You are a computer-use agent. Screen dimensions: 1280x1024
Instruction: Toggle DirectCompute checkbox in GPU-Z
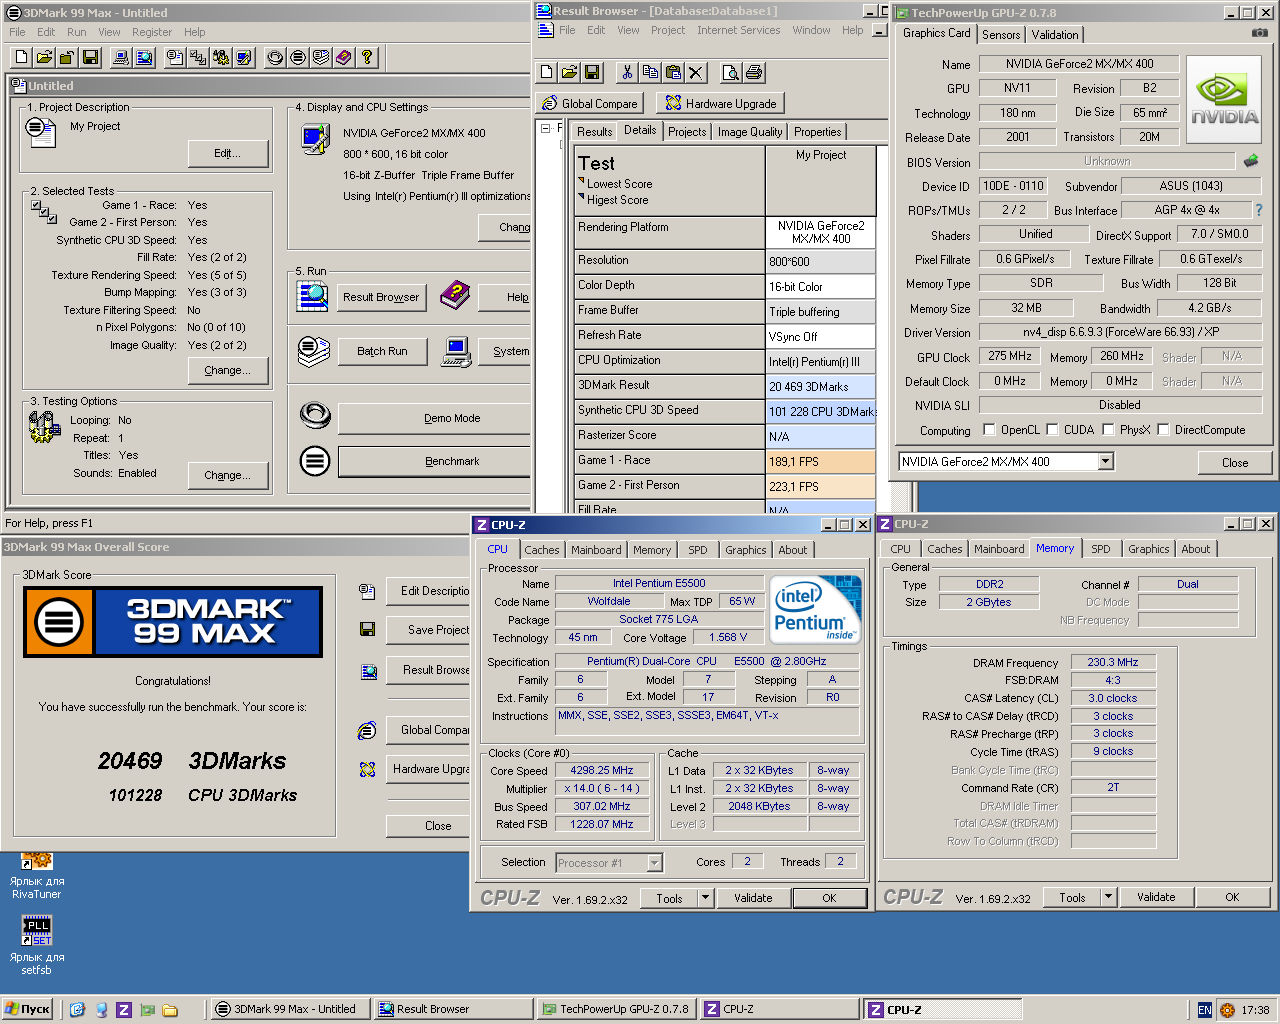(1162, 430)
